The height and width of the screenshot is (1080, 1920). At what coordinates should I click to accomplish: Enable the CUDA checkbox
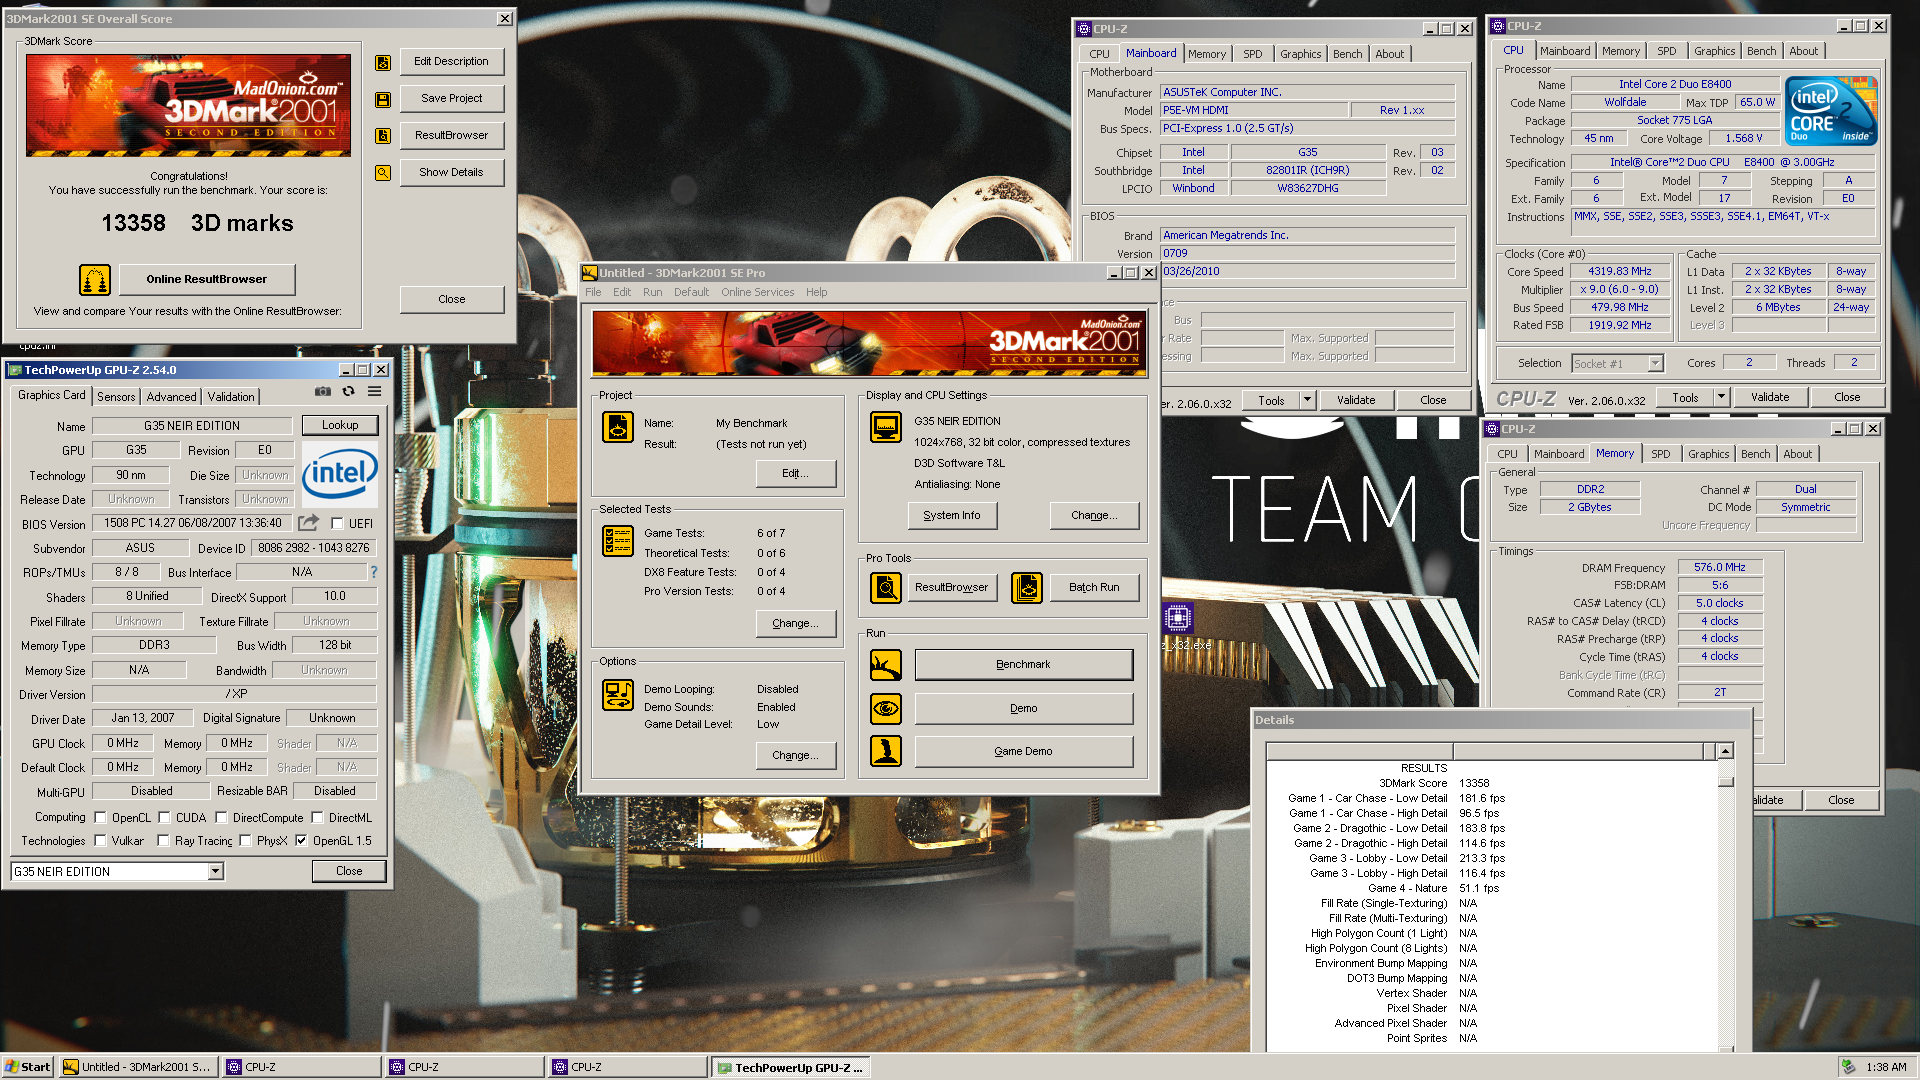(x=164, y=818)
